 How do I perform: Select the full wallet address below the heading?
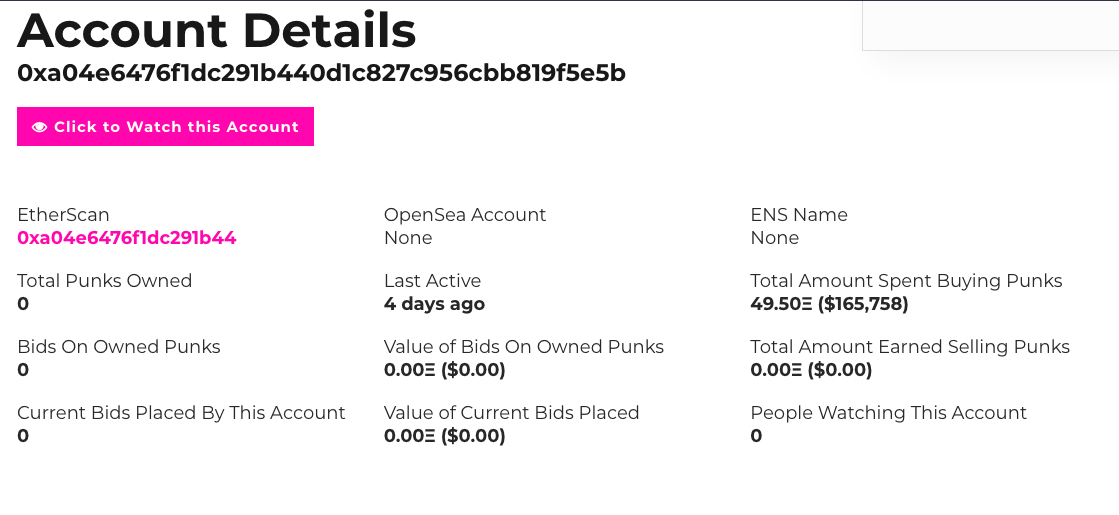[x=321, y=73]
